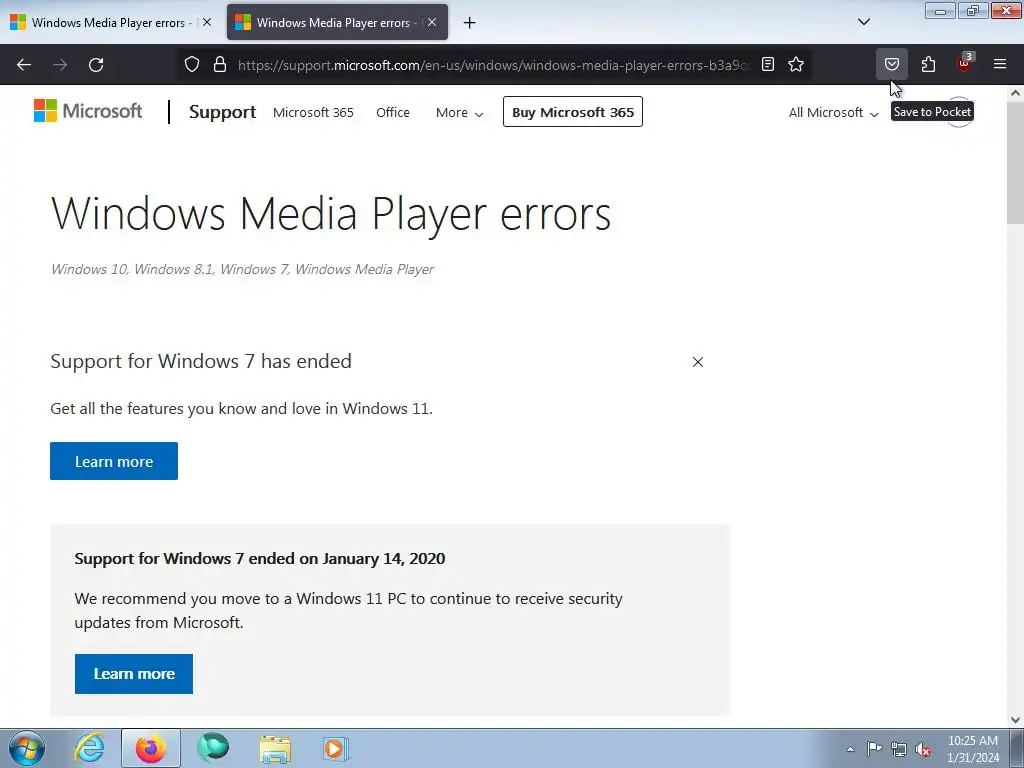Click the Microsoft logo
The image size is (1024, 768).
click(88, 111)
